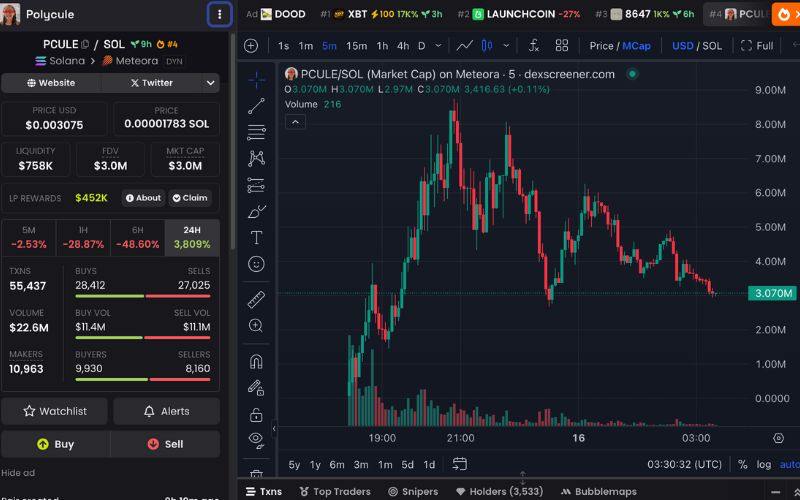Click the green Buy button
This screenshot has height=500, width=800.
pos(56,444)
